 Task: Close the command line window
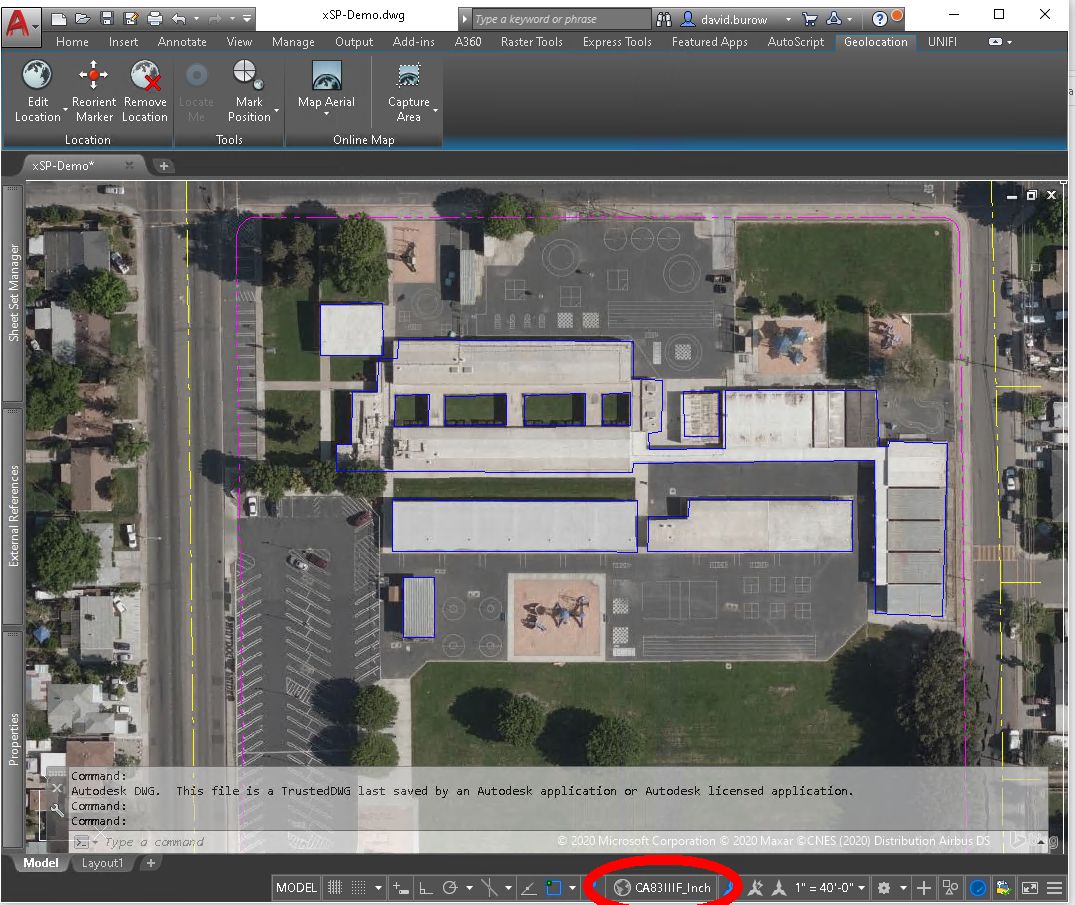click(58, 788)
